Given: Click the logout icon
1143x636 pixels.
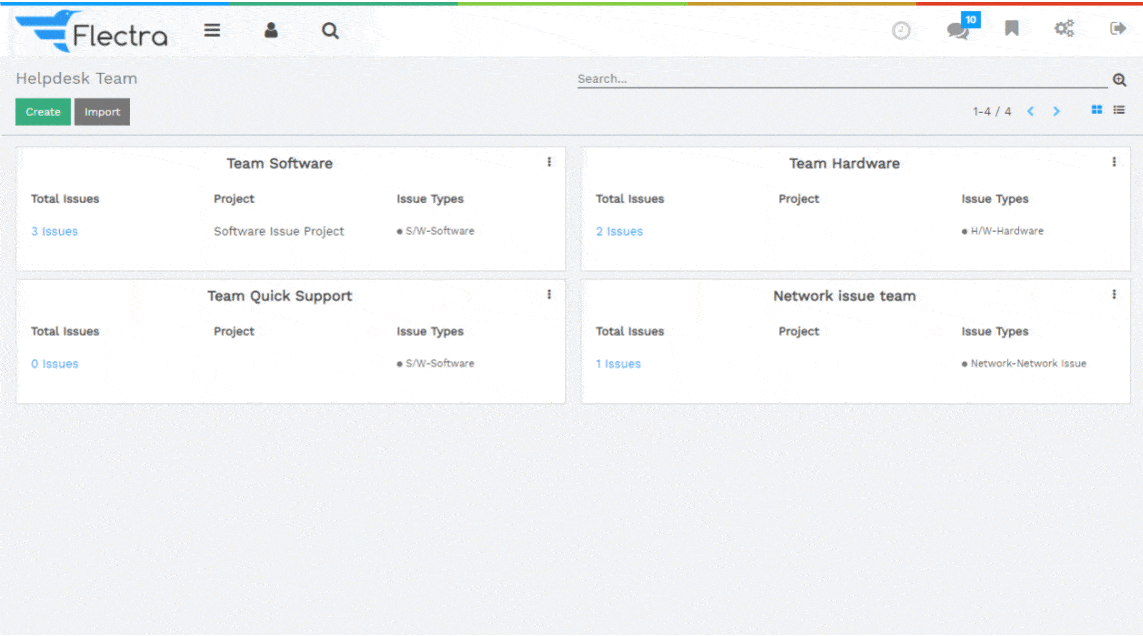Looking at the screenshot, I should click(1118, 29).
